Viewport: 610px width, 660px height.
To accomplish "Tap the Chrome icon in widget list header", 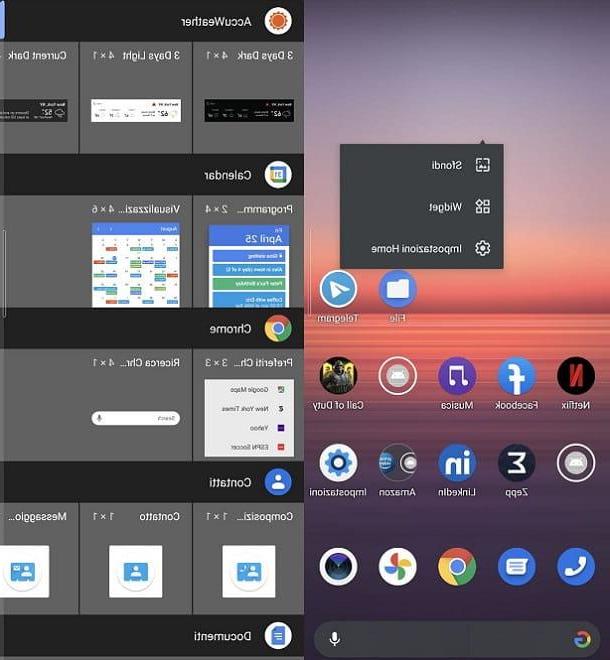I will tap(278, 328).
